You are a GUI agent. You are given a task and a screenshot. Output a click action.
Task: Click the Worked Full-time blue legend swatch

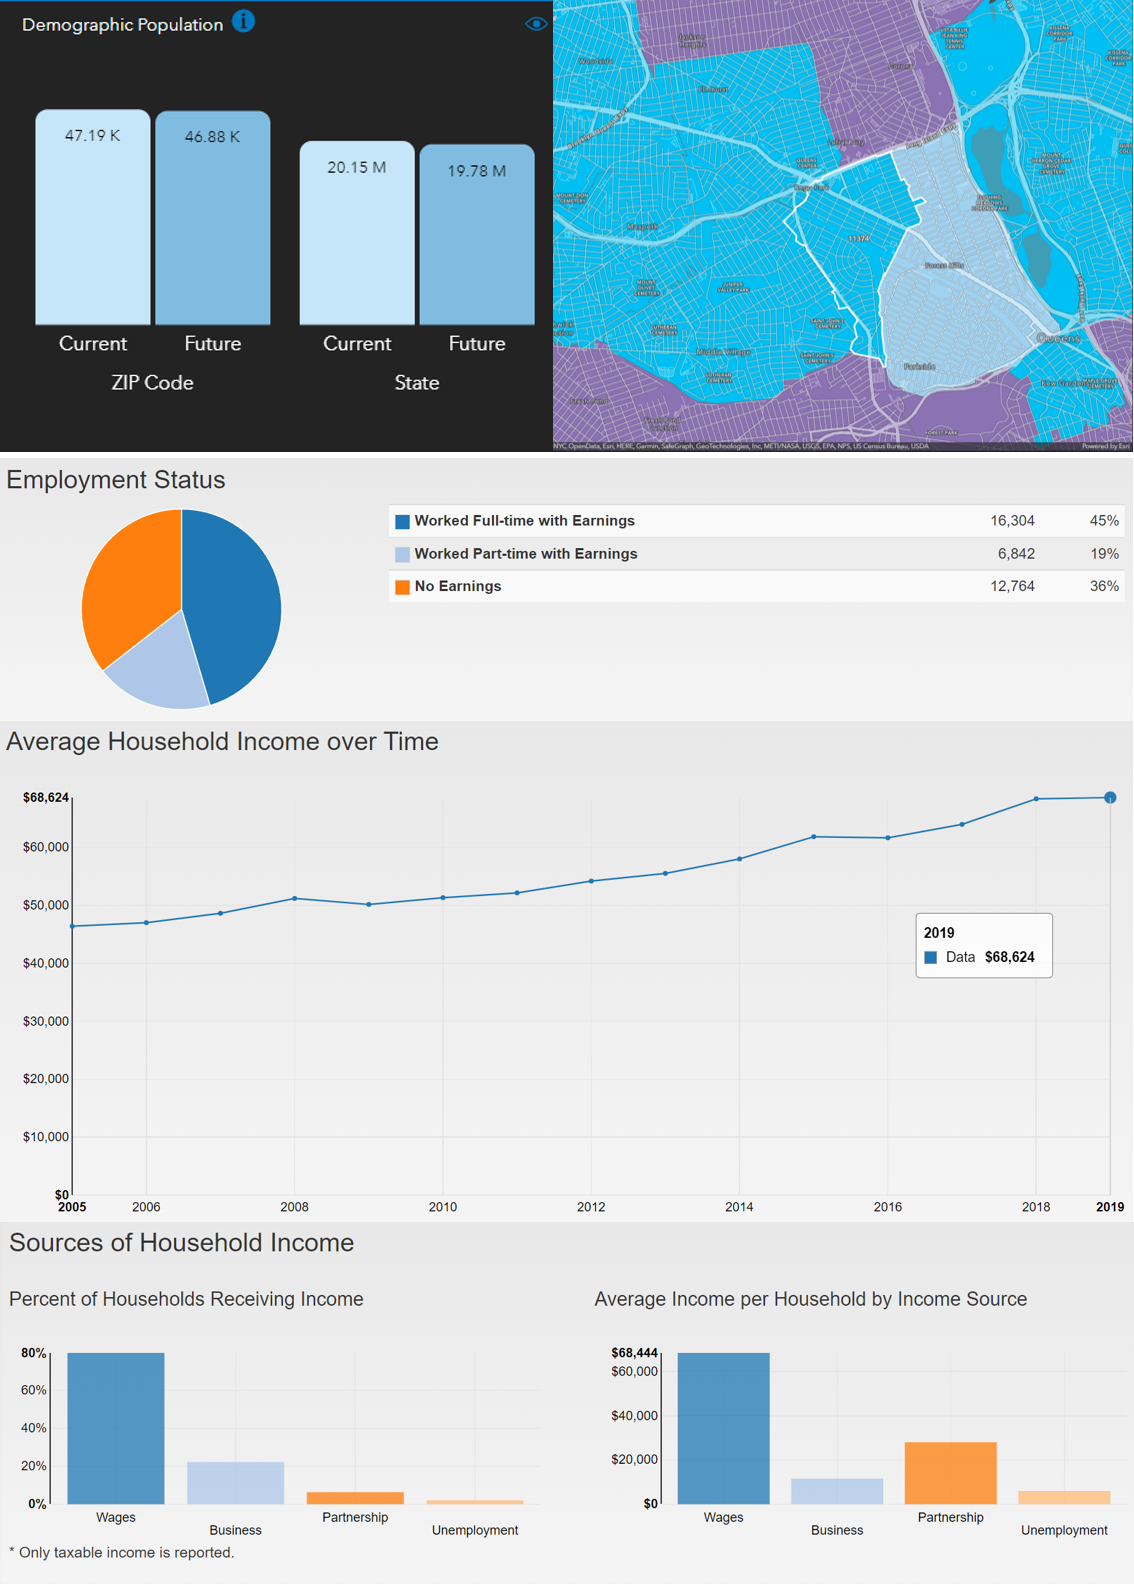pyautogui.click(x=402, y=521)
